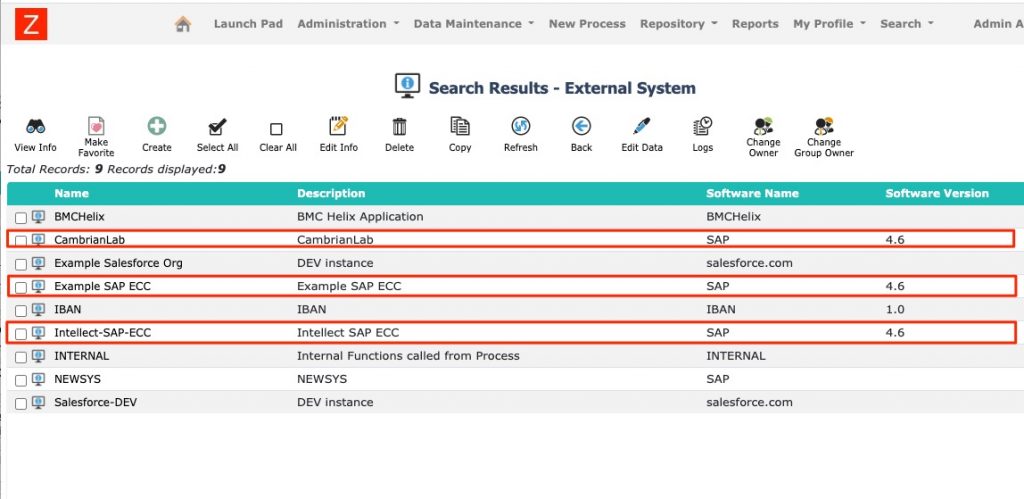This screenshot has width=1024, height=499.
Task: Create a new external system
Action: (x=157, y=126)
